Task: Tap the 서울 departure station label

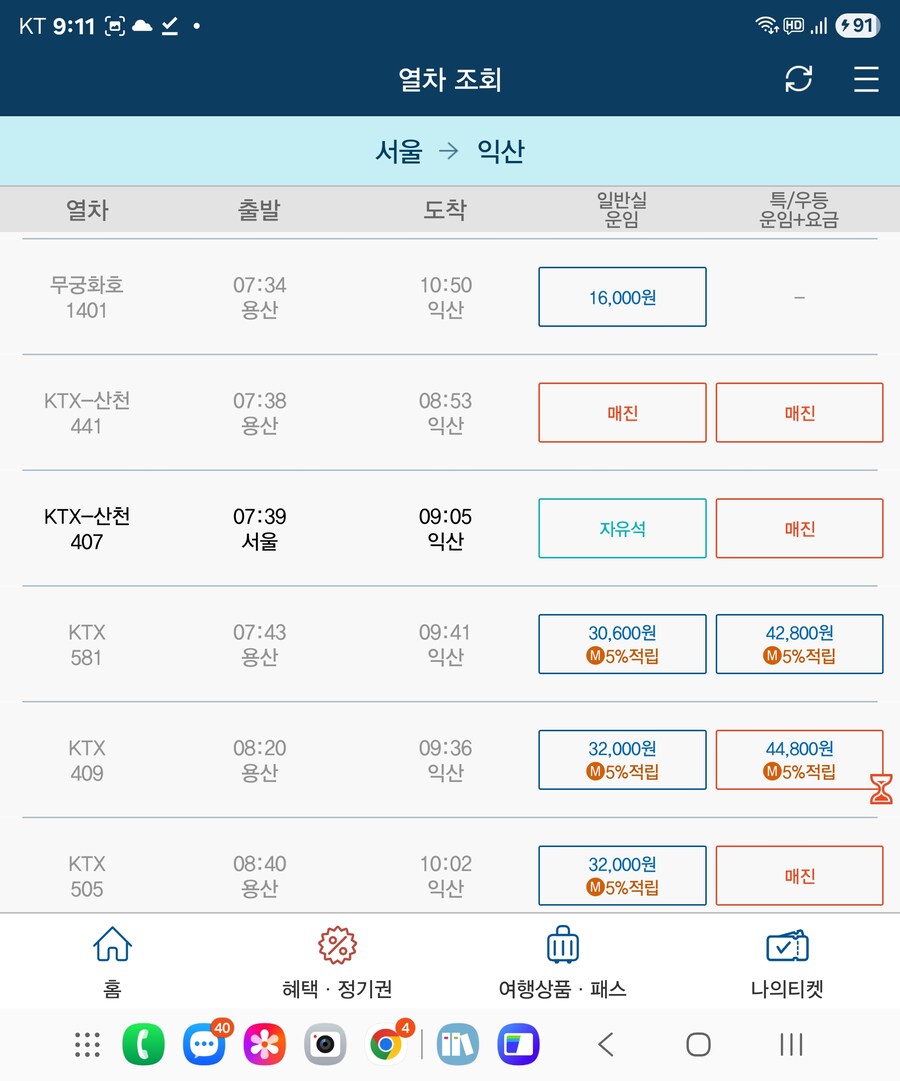Action: (x=399, y=150)
